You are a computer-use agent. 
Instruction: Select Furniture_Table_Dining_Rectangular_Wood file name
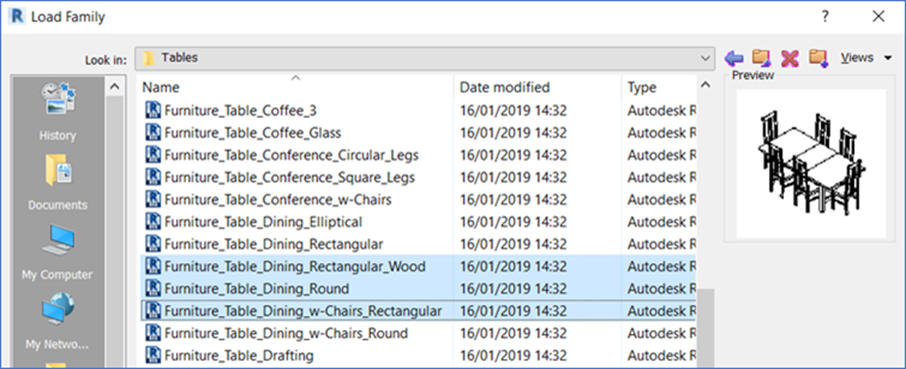click(295, 266)
